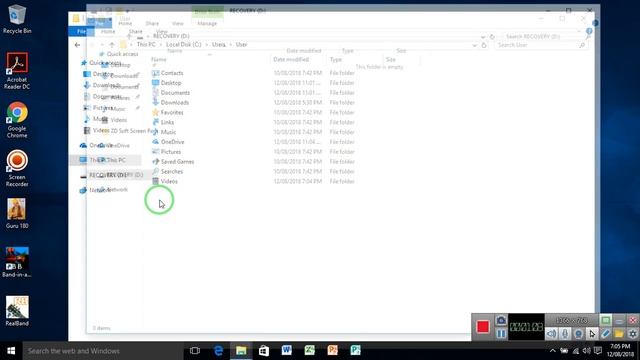Select the Searches folder

[171, 171]
